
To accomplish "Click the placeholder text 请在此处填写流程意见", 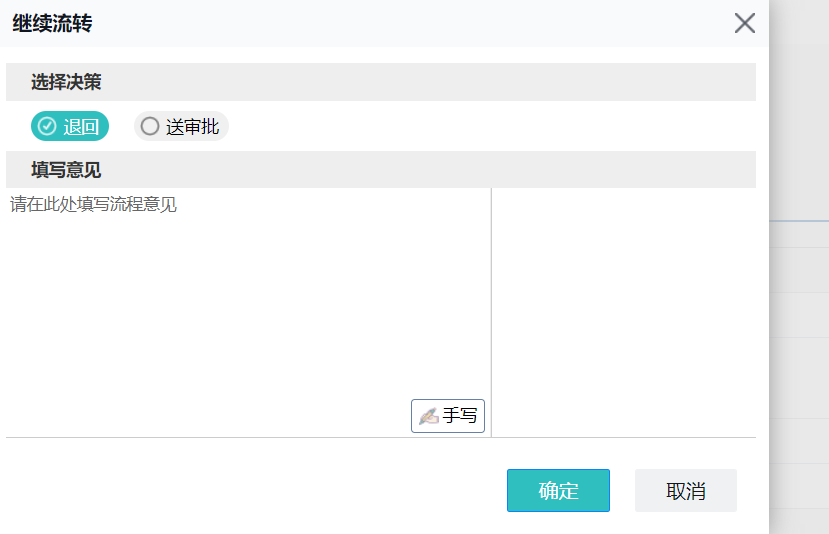I will [94, 205].
